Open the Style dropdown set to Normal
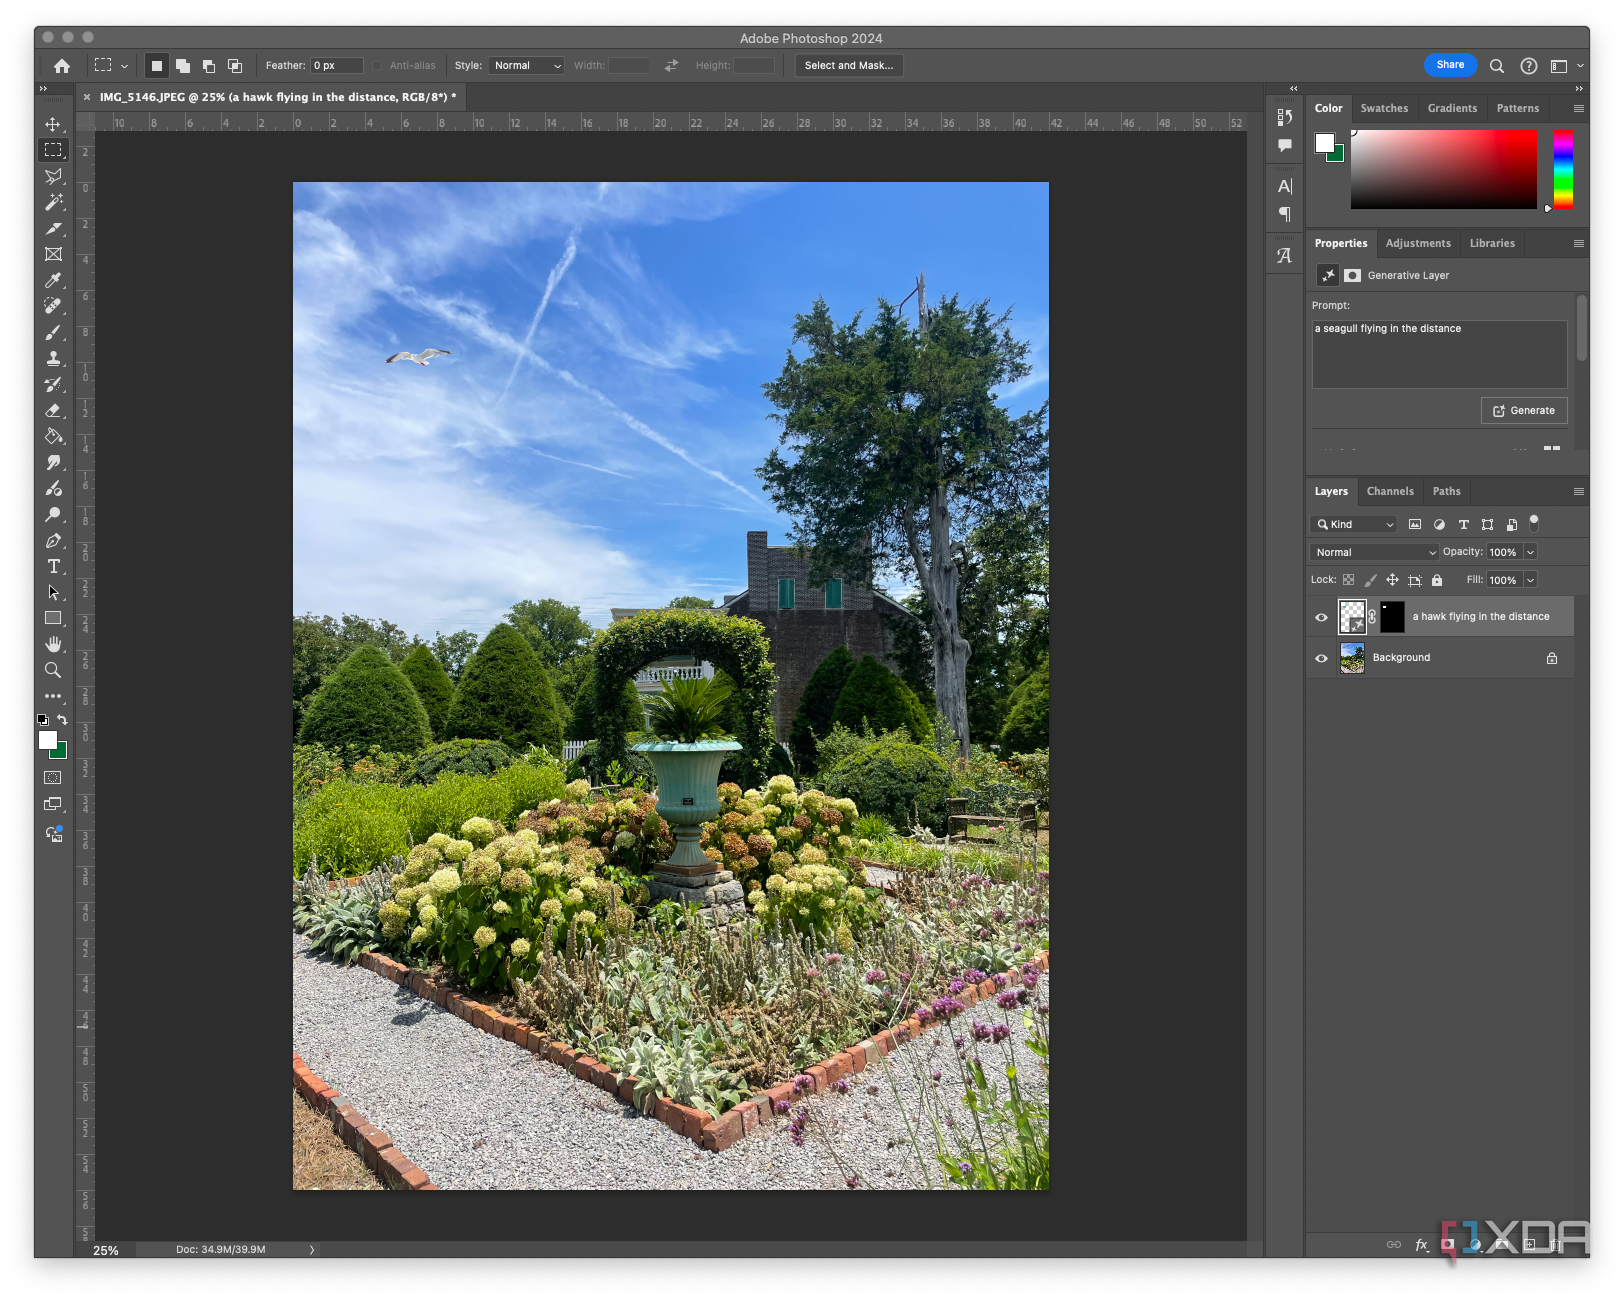The height and width of the screenshot is (1300, 1624). coord(527,66)
